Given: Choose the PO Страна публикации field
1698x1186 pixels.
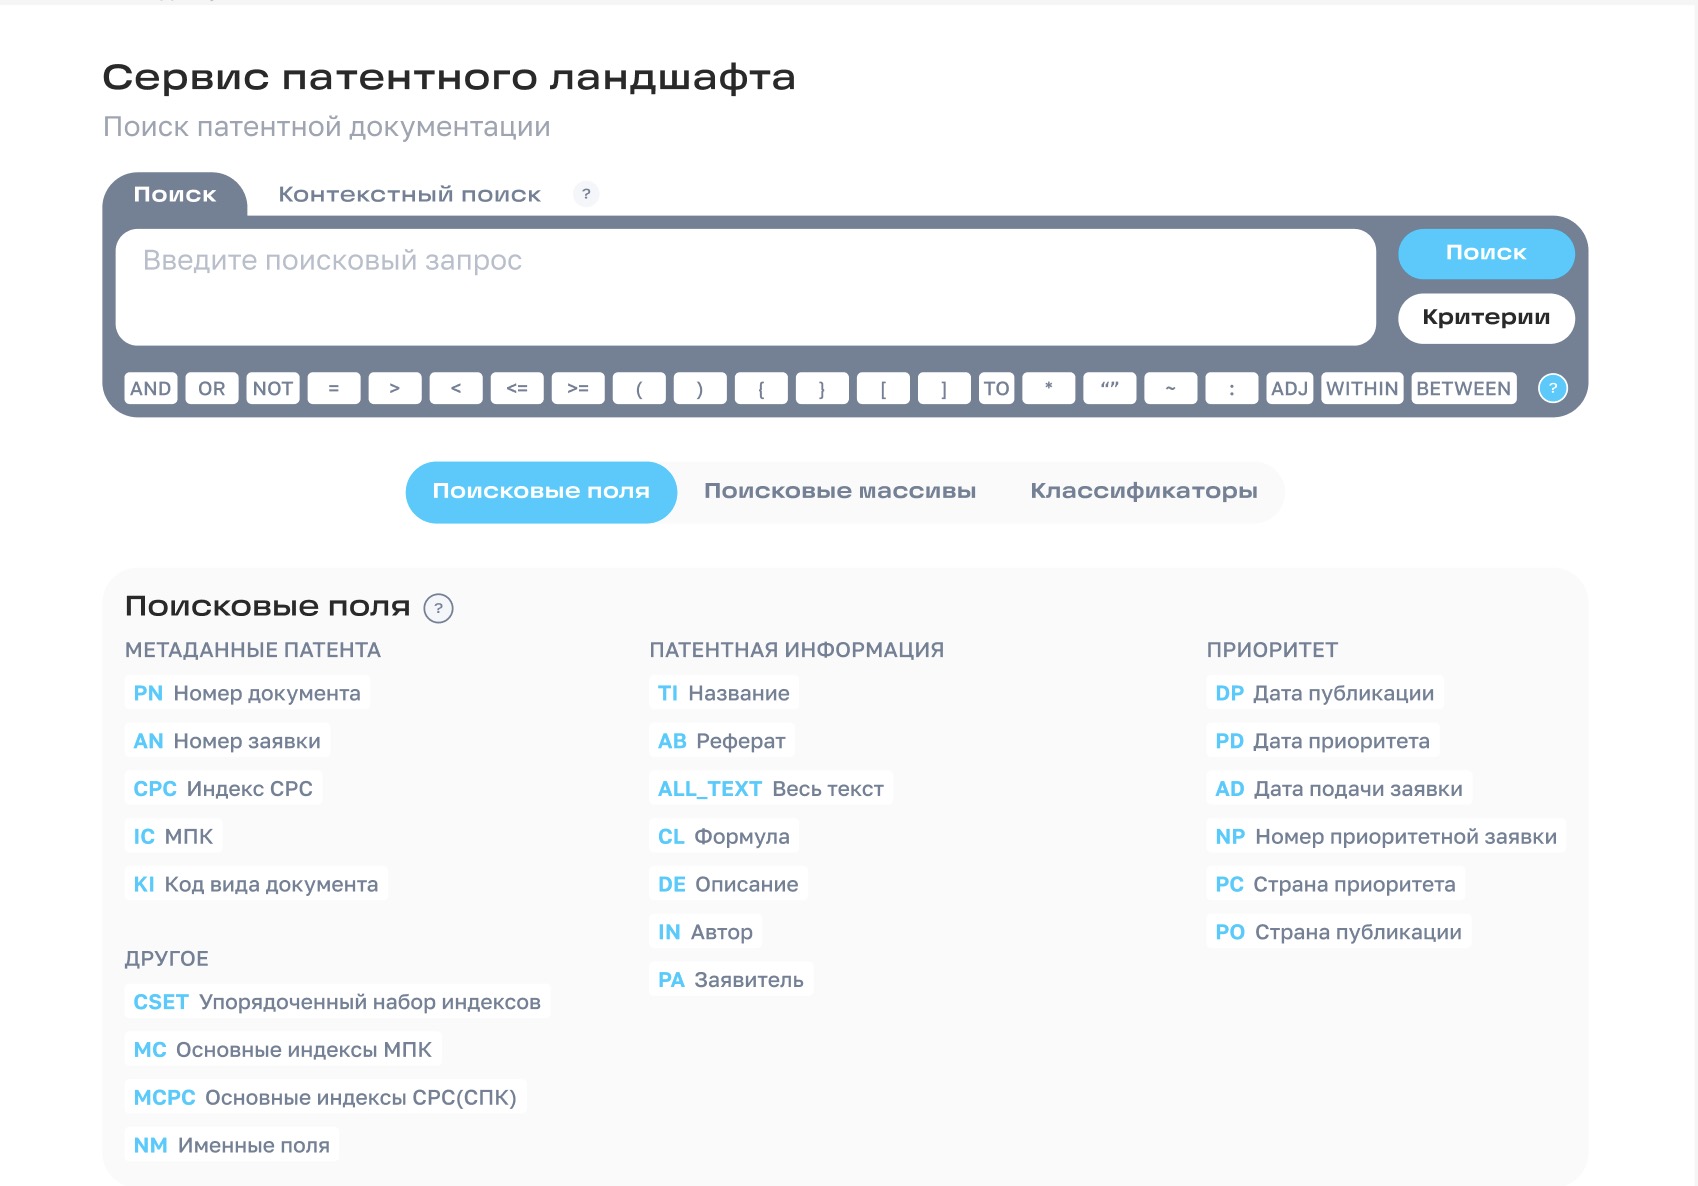Looking at the screenshot, I should pyautogui.click(x=1339, y=933).
